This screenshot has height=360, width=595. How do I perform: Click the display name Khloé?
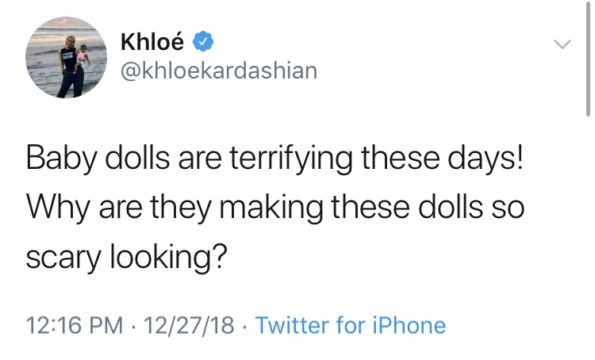pyautogui.click(x=152, y=41)
